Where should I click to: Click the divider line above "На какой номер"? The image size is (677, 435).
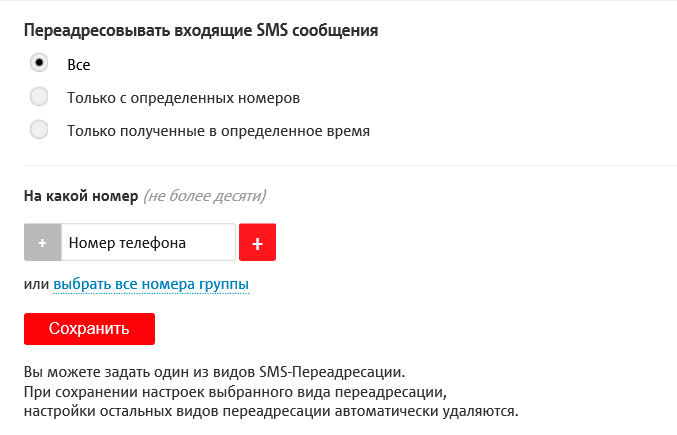pyautogui.click(x=350, y=165)
